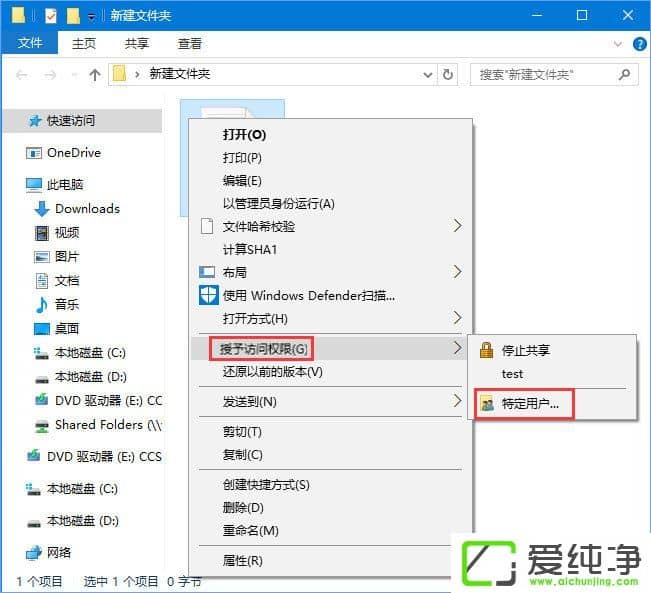
Task: Click the lock icon beside 停止共享
Action: (x=486, y=350)
